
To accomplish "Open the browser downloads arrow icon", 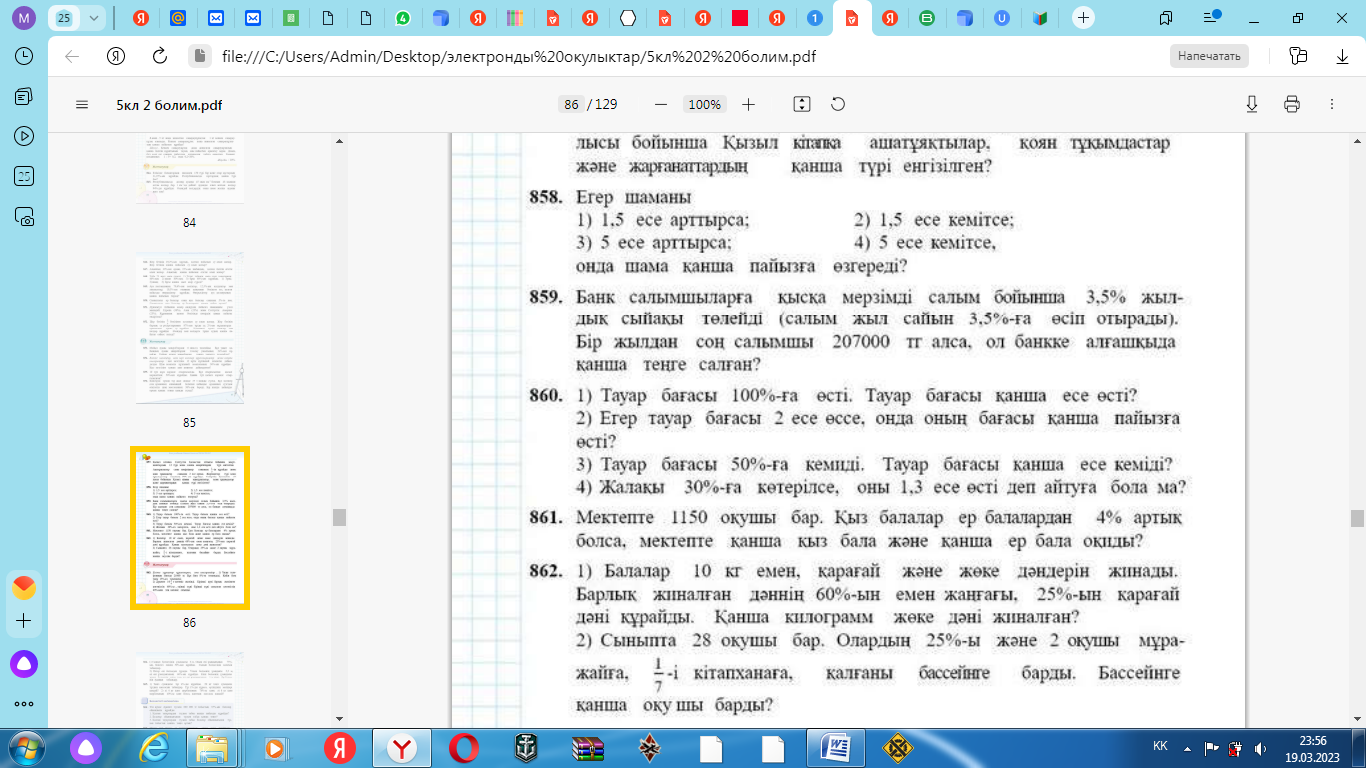I will point(1342,56).
